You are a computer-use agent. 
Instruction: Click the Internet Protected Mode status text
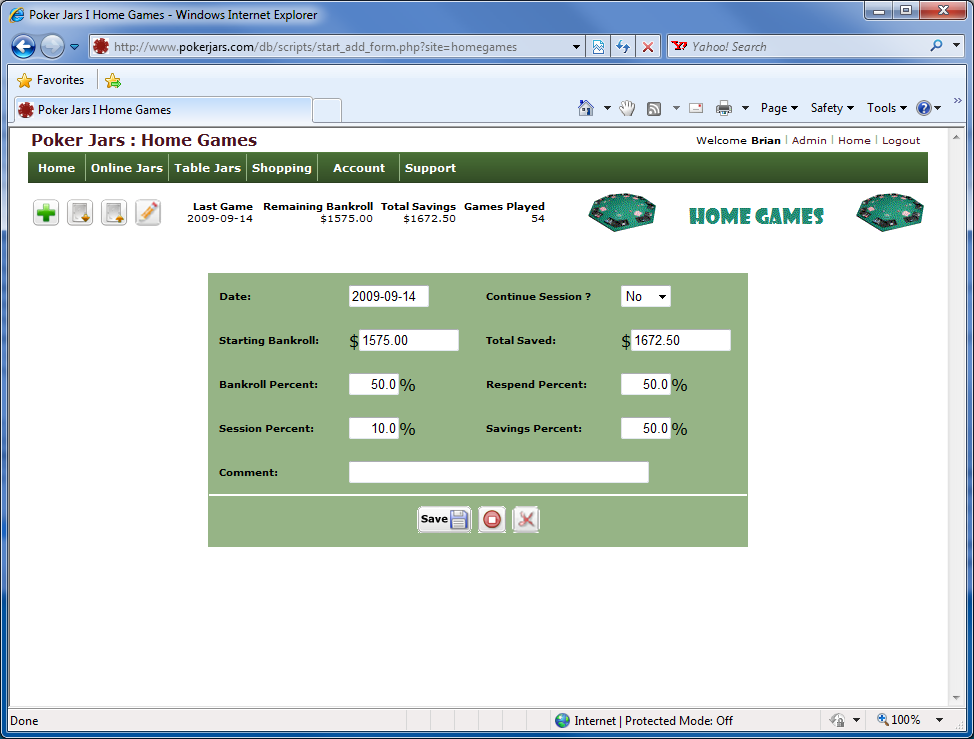[653, 720]
